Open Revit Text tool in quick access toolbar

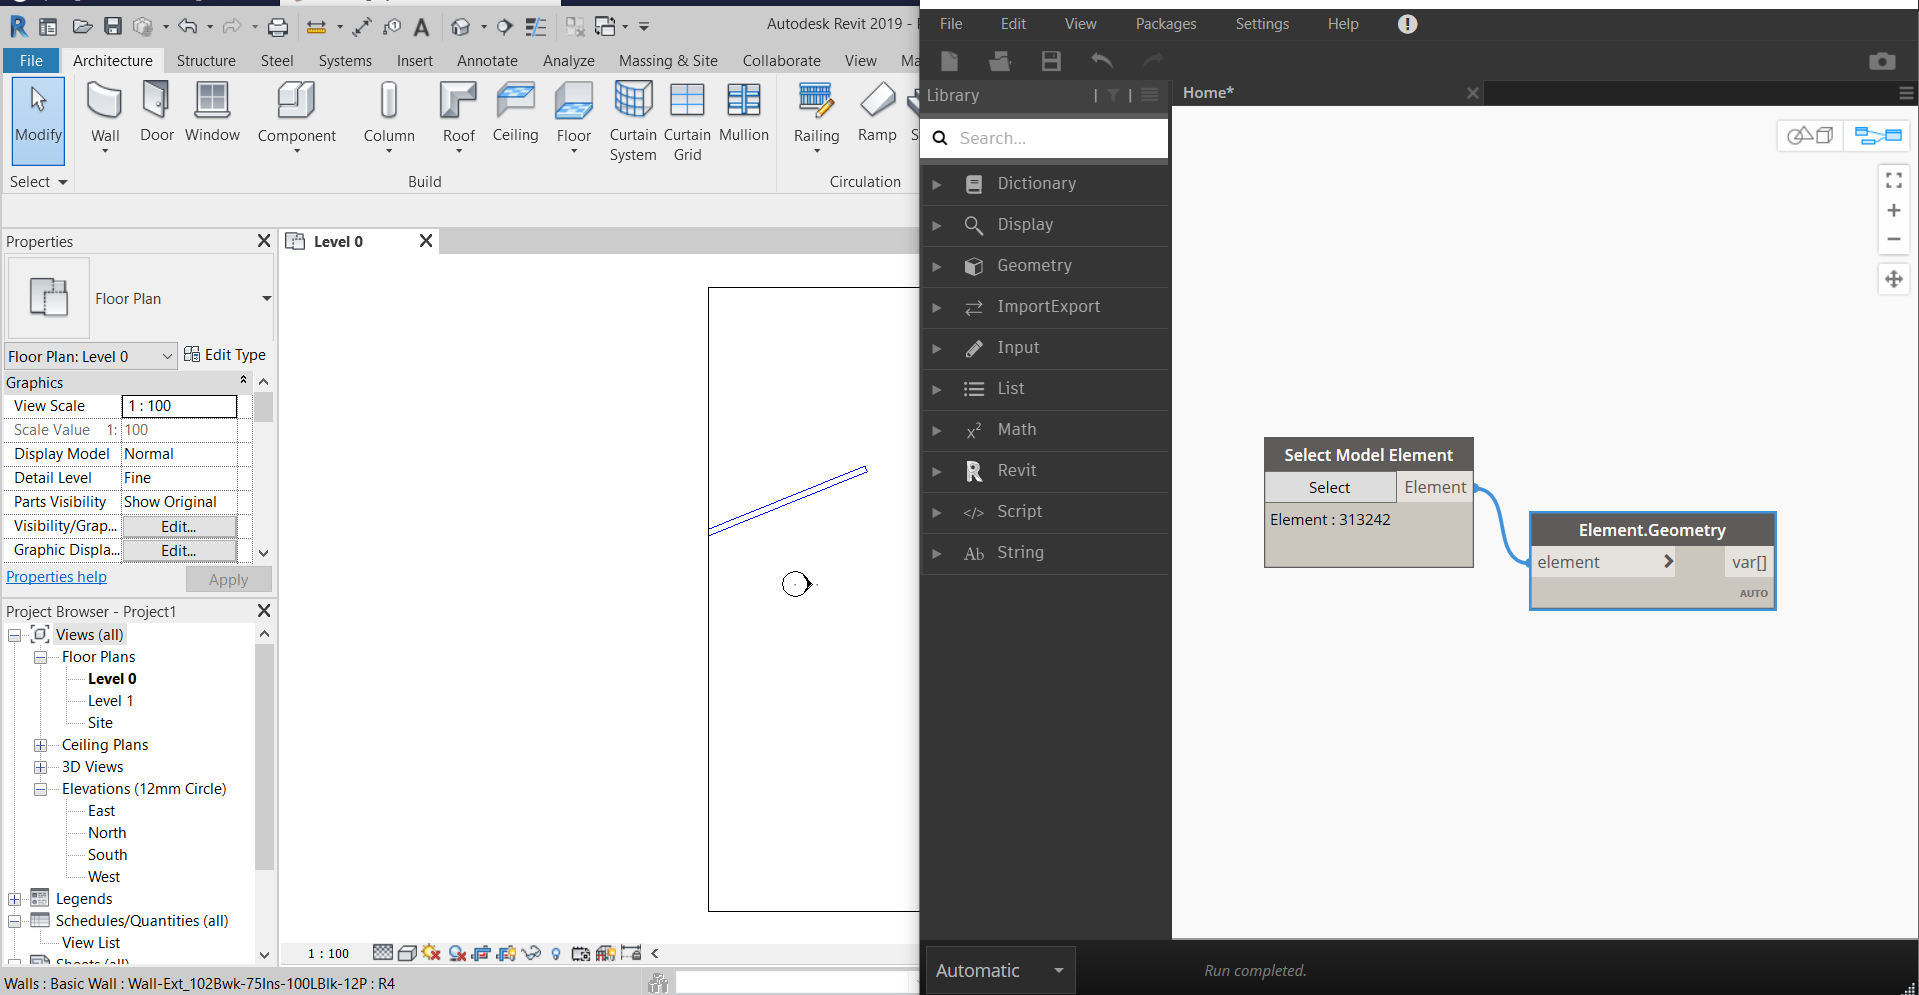(422, 26)
